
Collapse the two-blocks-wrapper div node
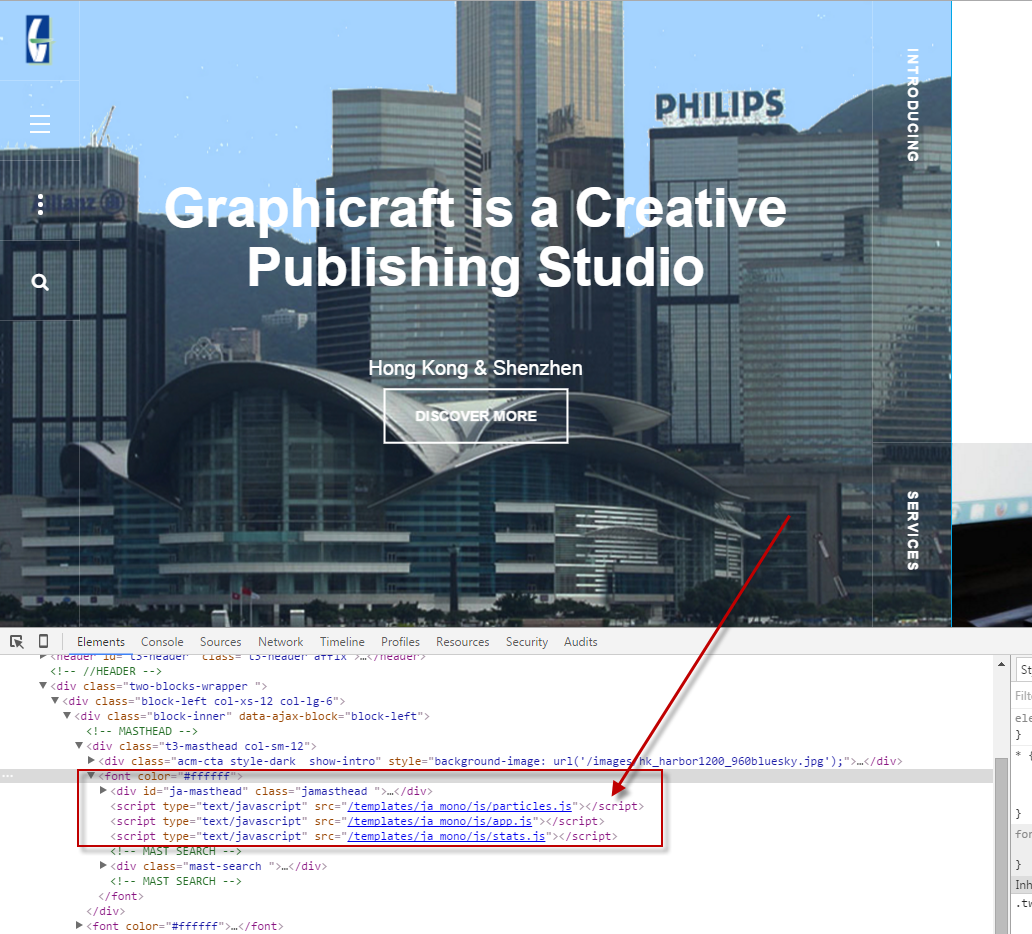[43, 686]
